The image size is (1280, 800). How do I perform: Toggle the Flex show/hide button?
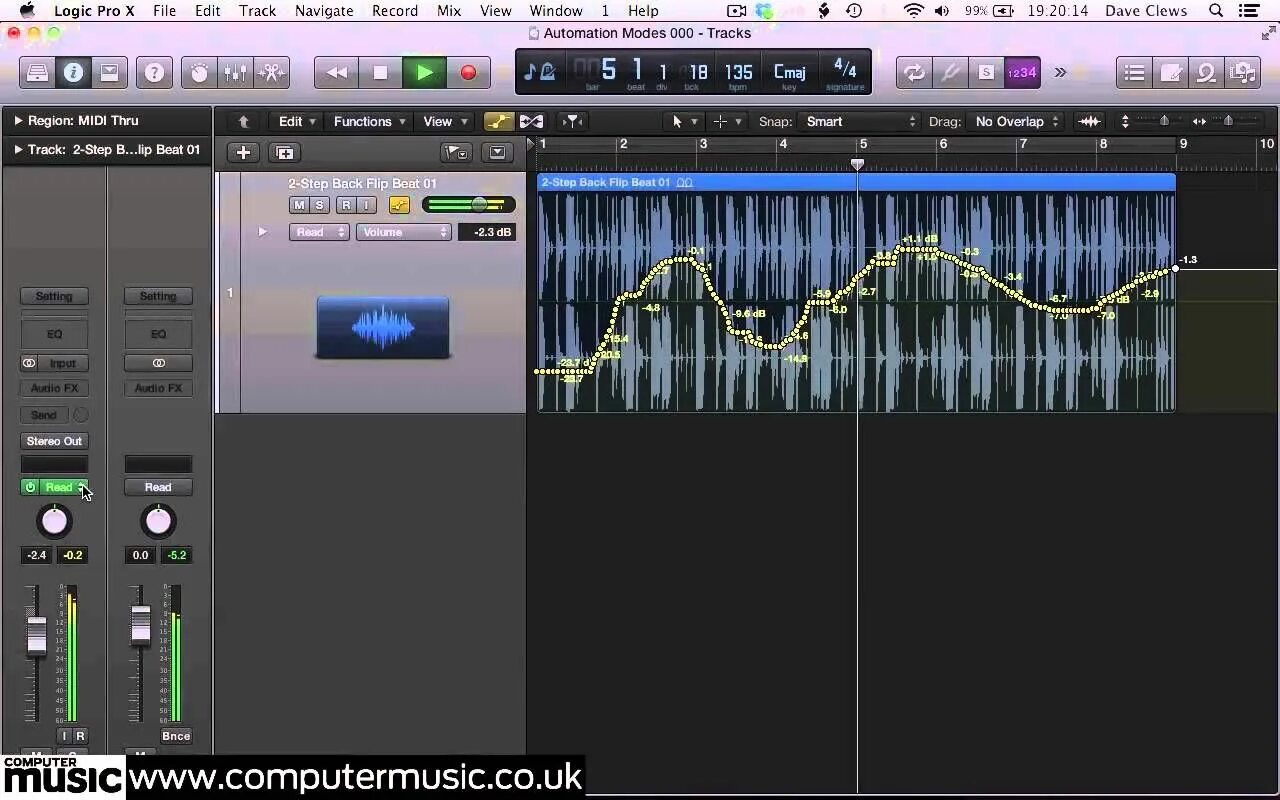[531, 122]
